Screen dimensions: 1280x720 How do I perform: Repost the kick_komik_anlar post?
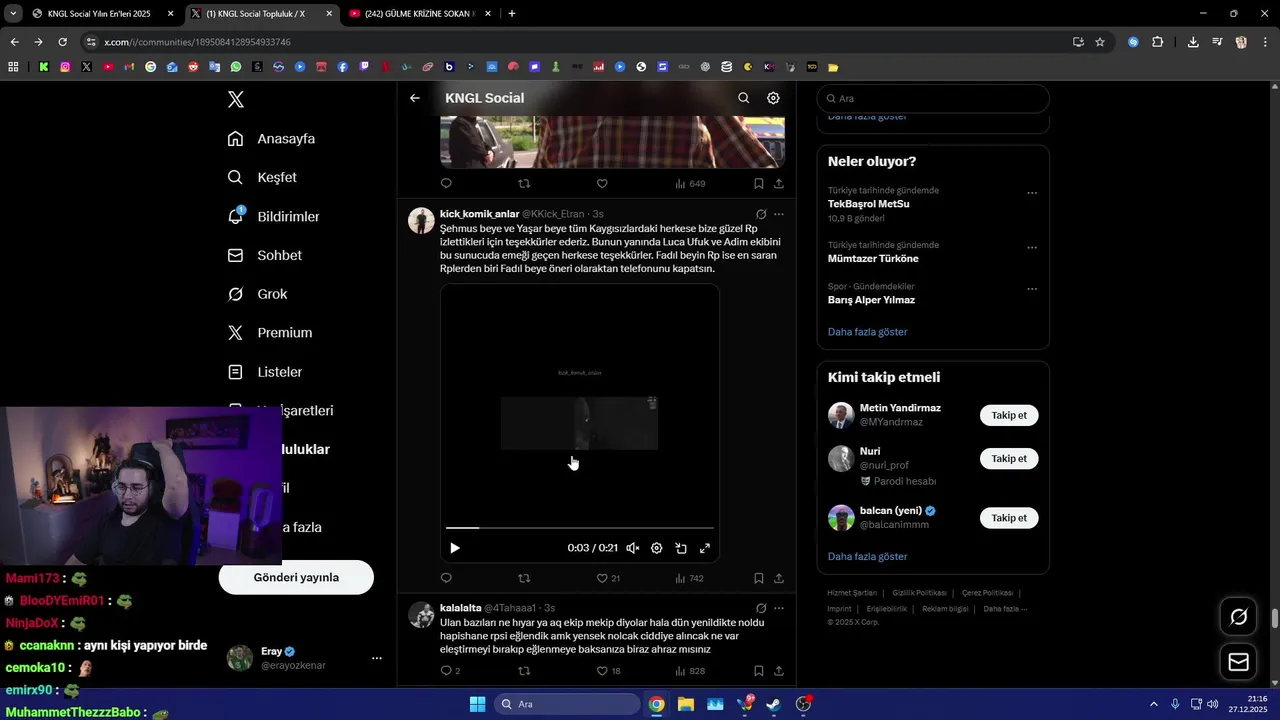(524, 578)
